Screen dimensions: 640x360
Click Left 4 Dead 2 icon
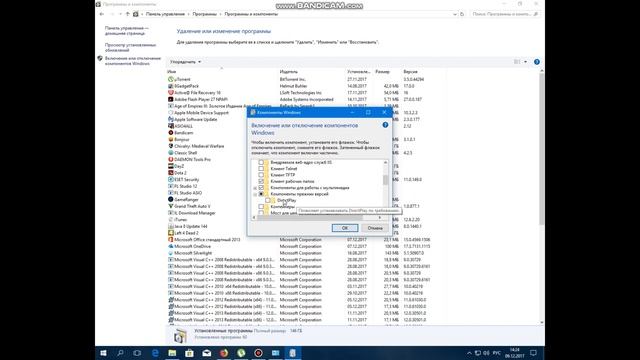pos(171,233)
